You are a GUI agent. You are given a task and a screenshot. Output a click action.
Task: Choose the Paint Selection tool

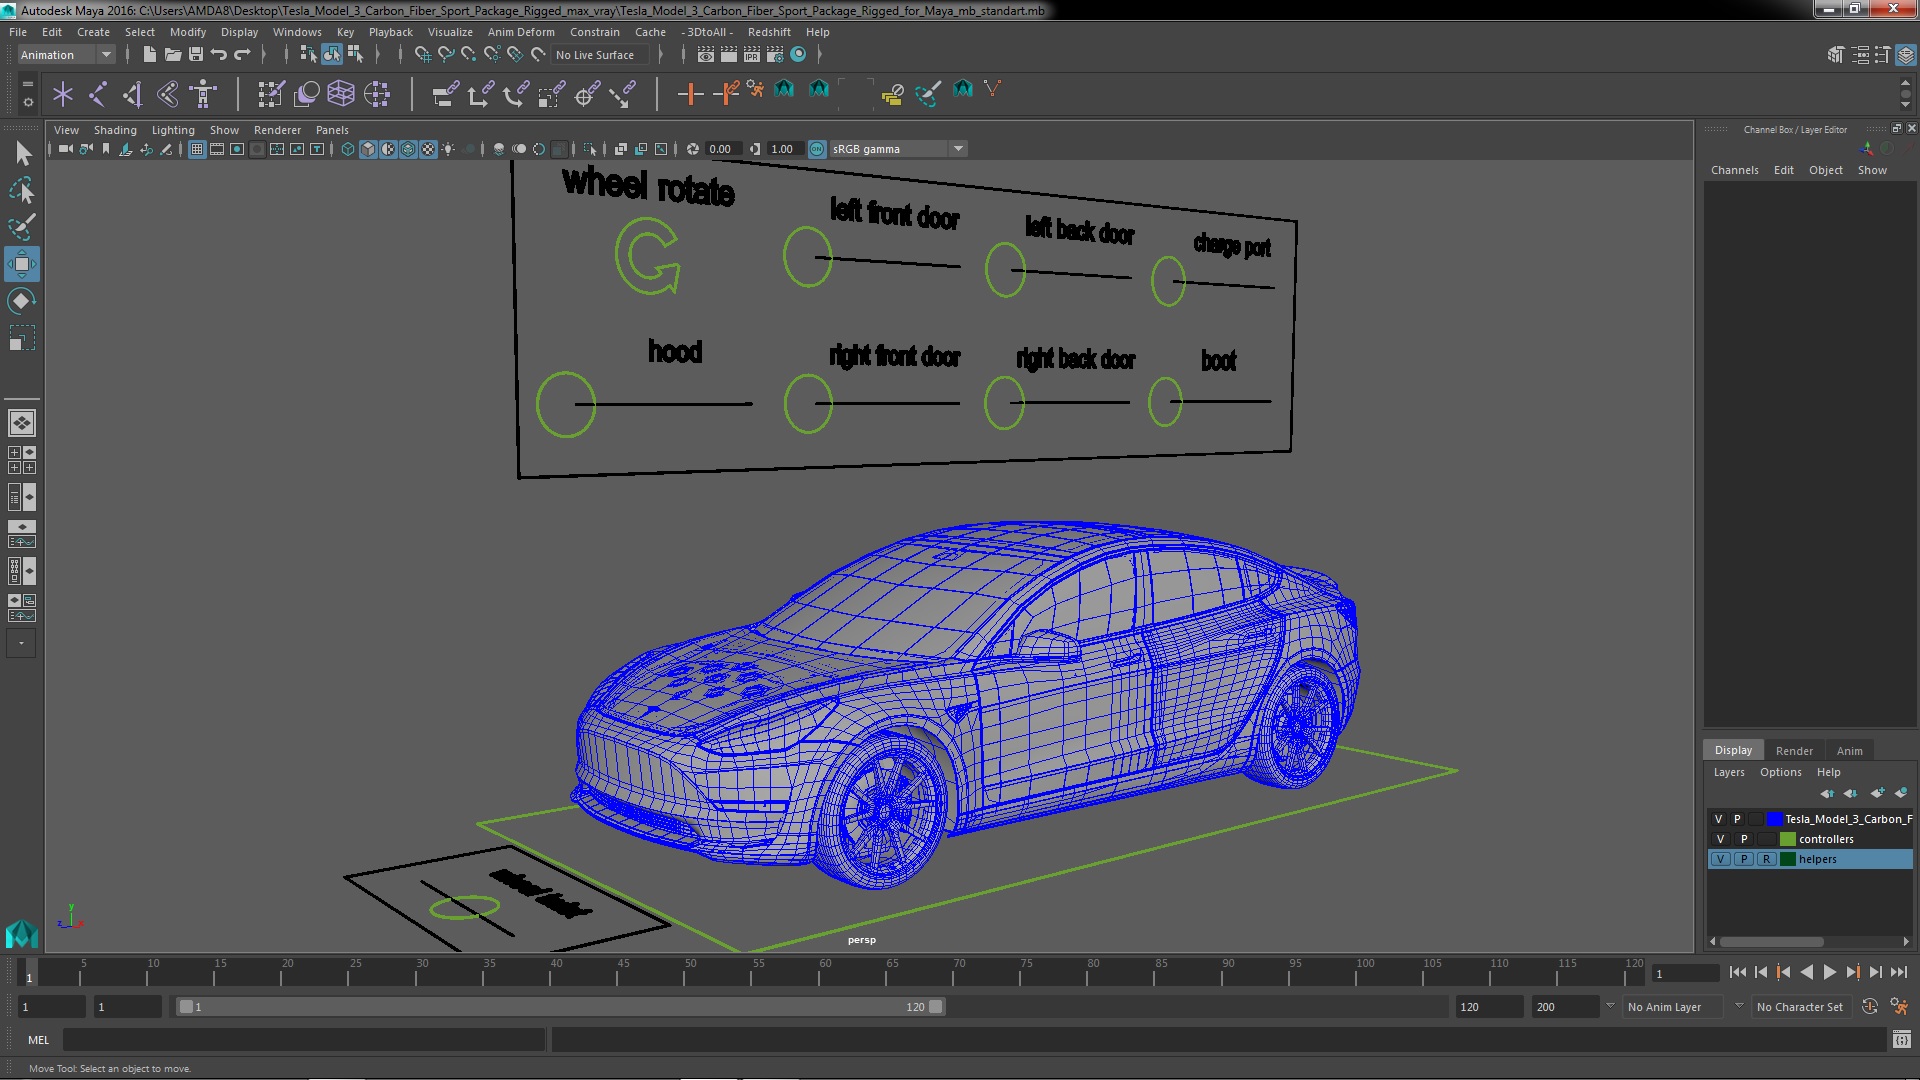point(22,227)
